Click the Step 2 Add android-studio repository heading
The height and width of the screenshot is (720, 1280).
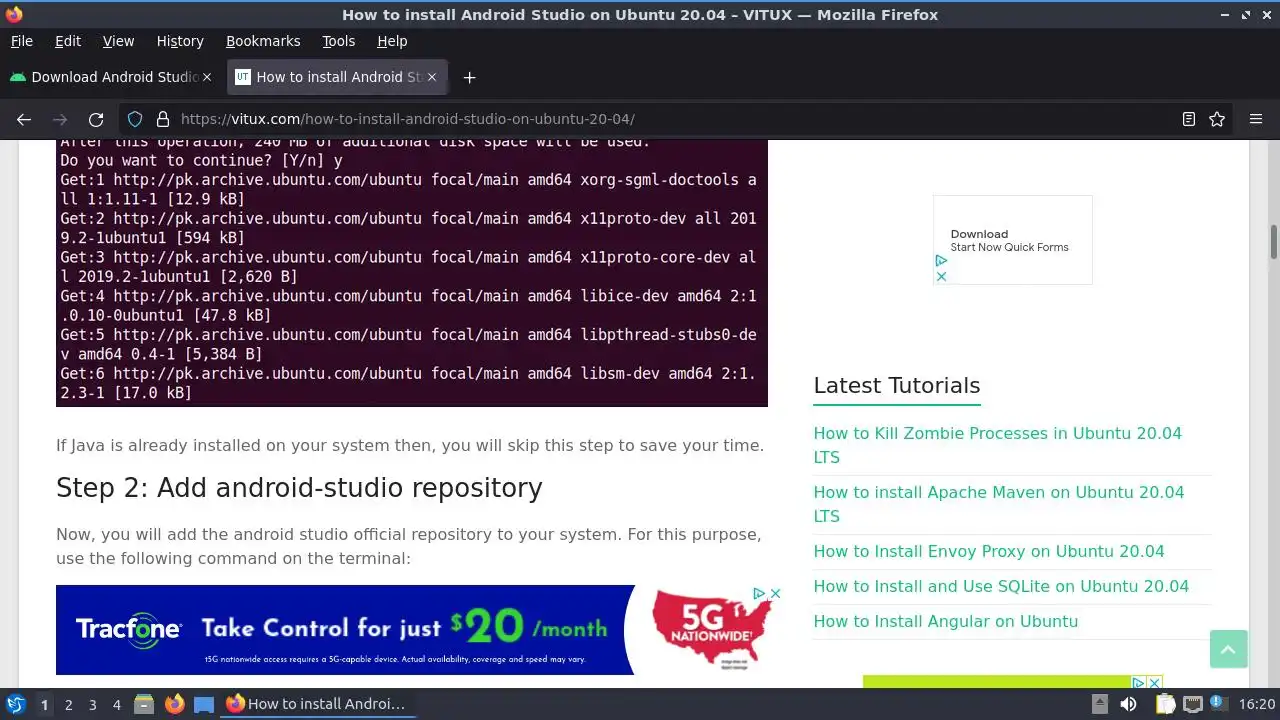click(299, 488)
